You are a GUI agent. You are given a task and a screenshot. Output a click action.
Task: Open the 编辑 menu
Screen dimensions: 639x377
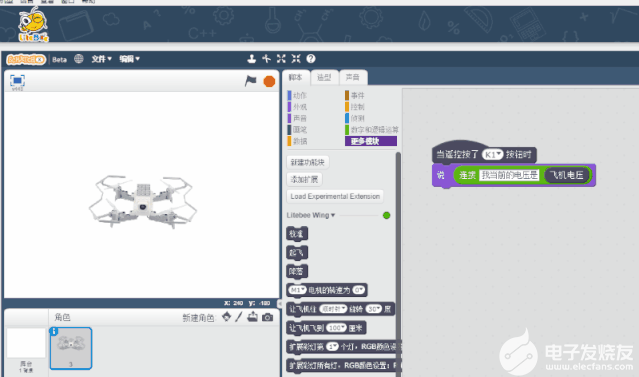(x=129, y=59)
